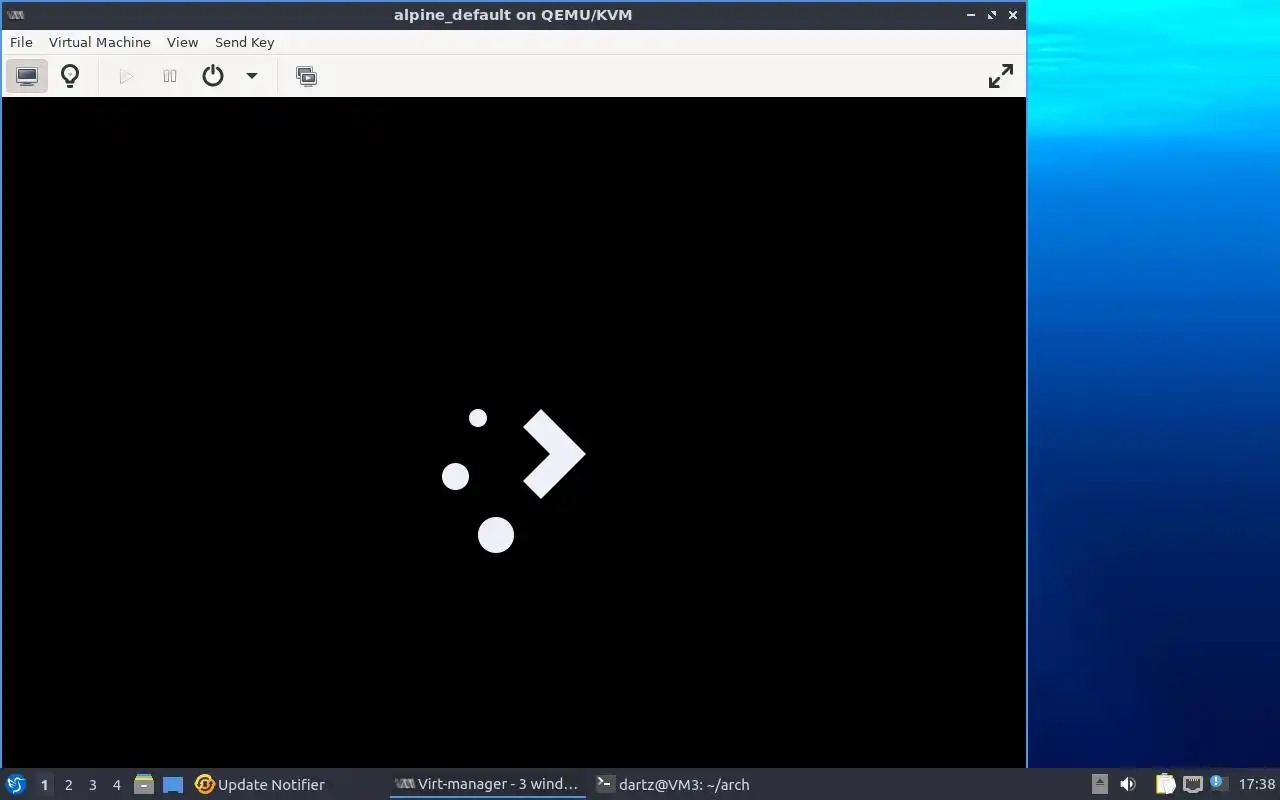Show virtual hardware details lightbulb icon

70,76
